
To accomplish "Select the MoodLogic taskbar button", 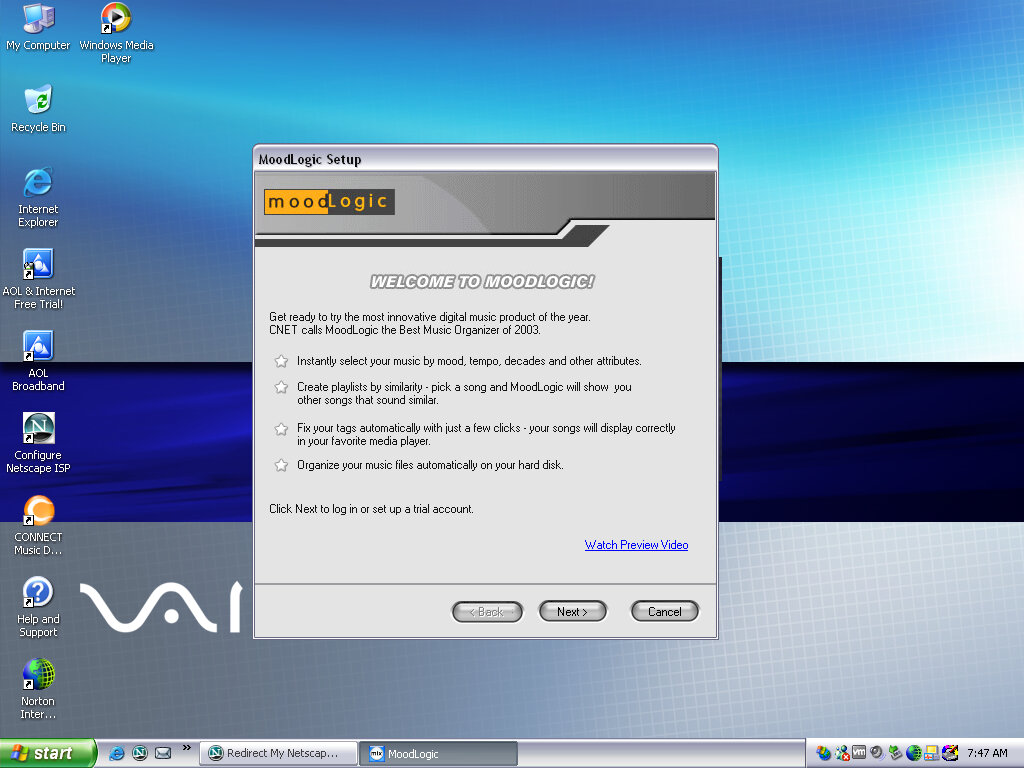I will pyautogui.click(x=438, y=754).
